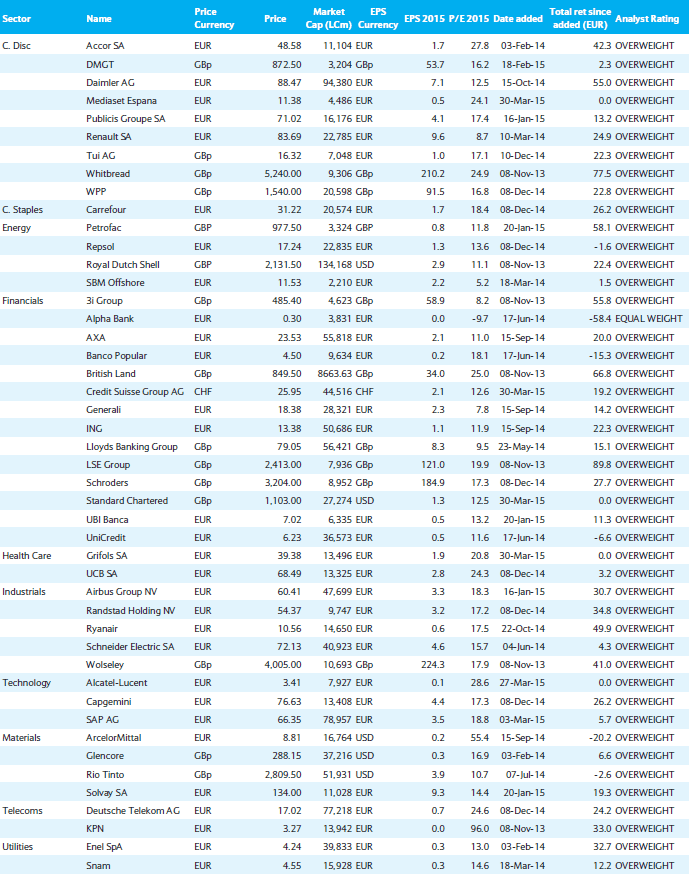Screen dimensions: 689x874
Task: Click the 'Energy' sector label
Action: (x=16, y=228)
